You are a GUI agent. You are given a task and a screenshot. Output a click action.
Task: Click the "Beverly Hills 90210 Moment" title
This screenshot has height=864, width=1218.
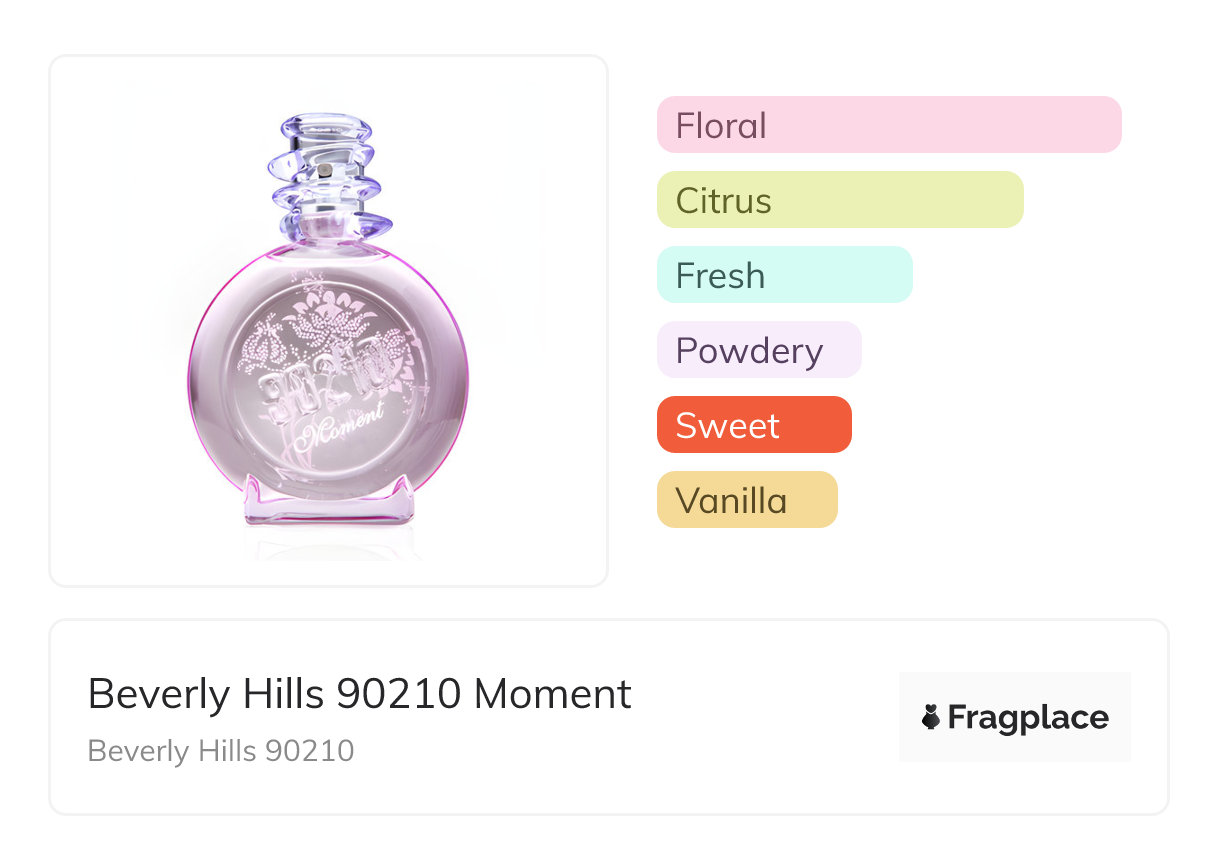pyautogui.click(x=360, y=694)
